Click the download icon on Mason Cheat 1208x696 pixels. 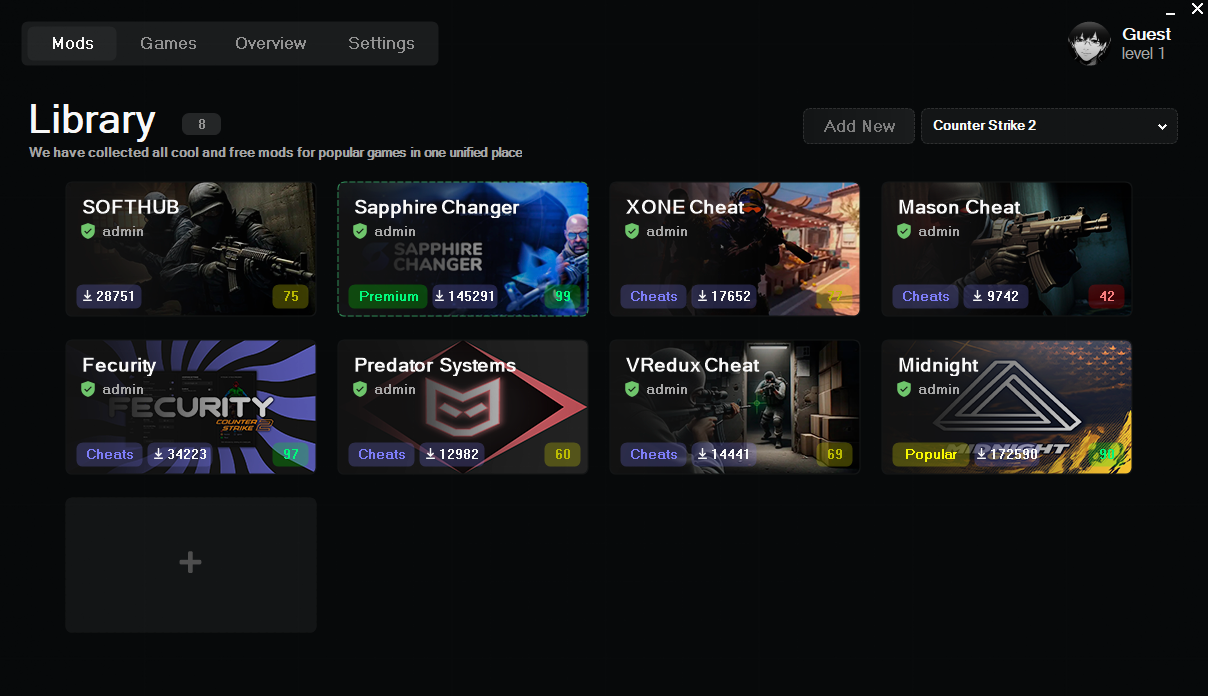click(x=975, y=296)
